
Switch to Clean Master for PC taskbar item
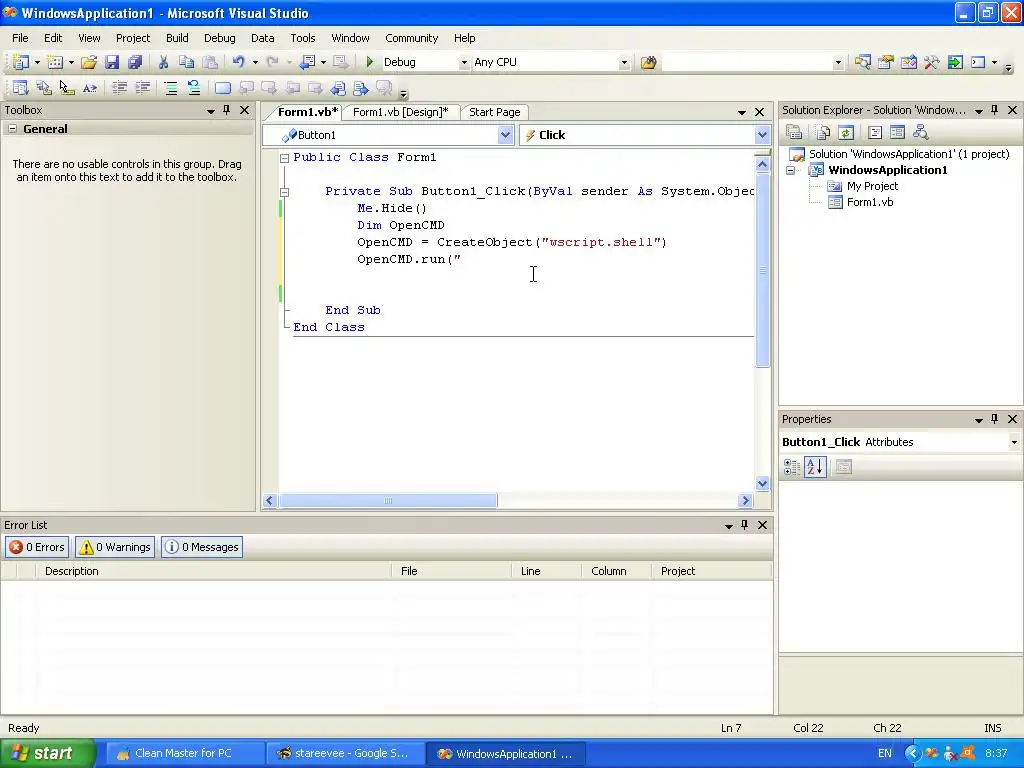point(183,754)
